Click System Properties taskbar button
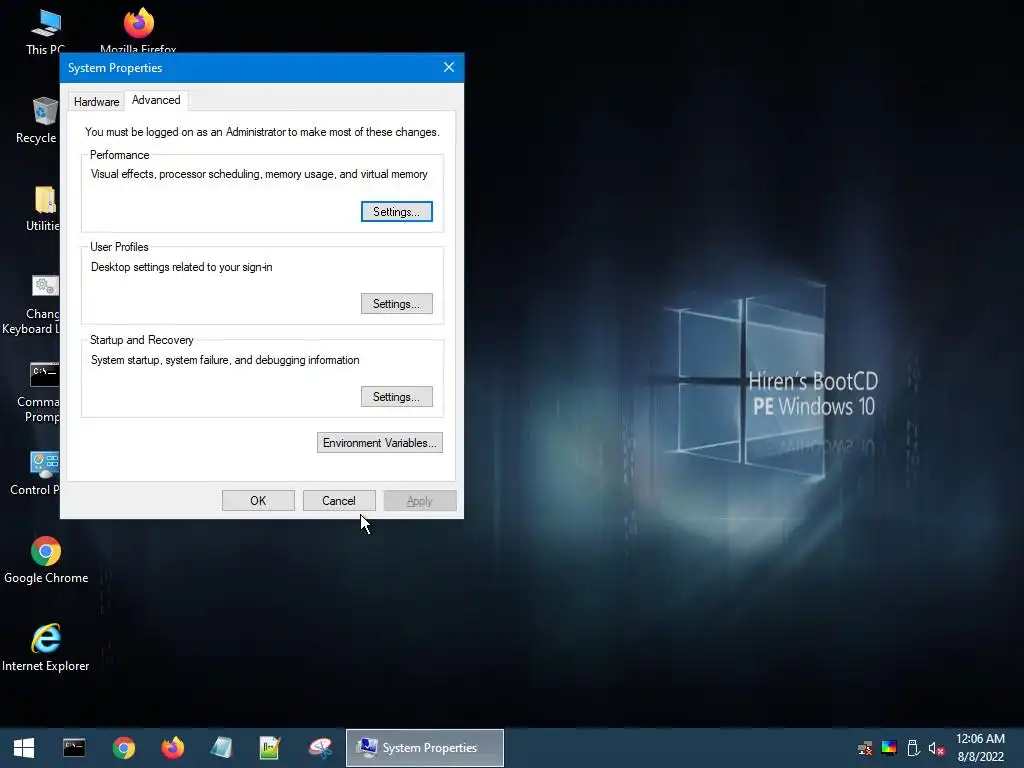1024x768 pixels. (424, 748)
